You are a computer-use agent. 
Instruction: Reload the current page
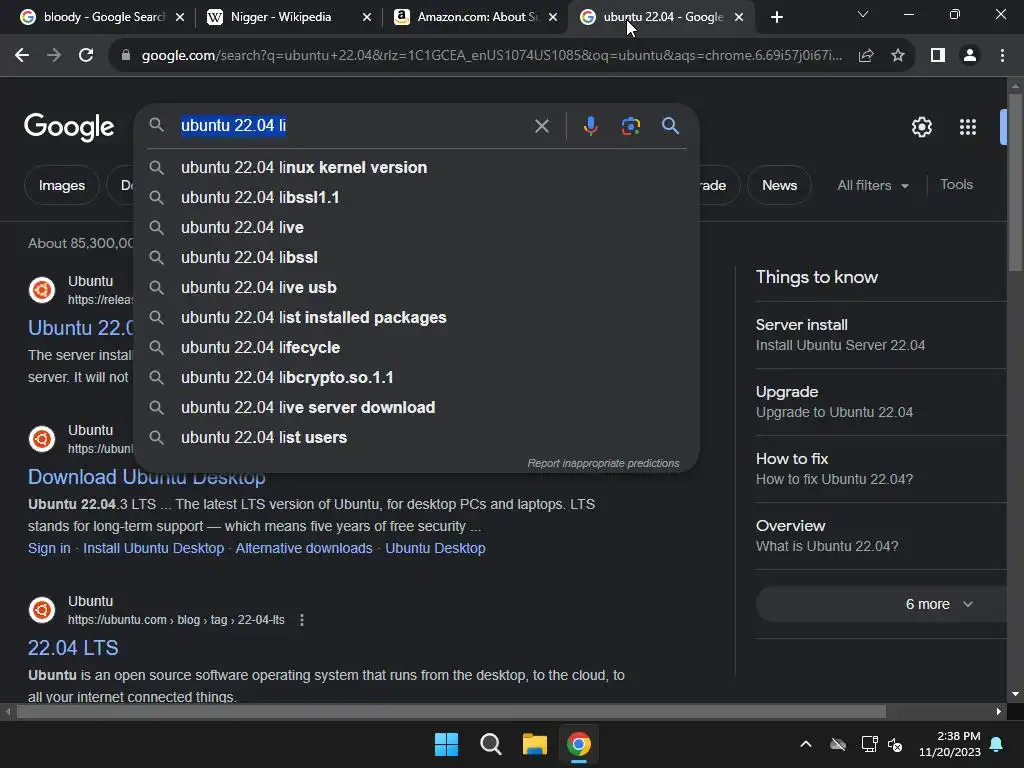click(86, 56)
